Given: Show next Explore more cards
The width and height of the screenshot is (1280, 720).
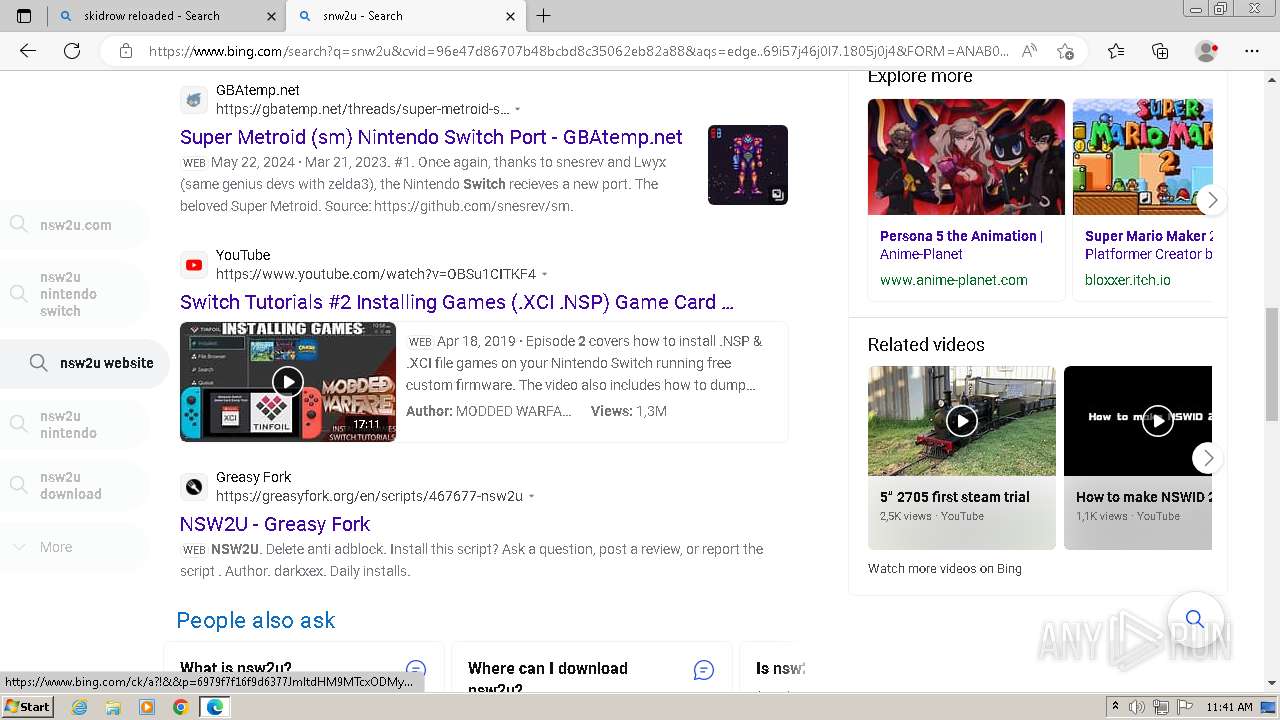Looking at the screenshot, I should pyautogui.click(x=1211, y=200).
